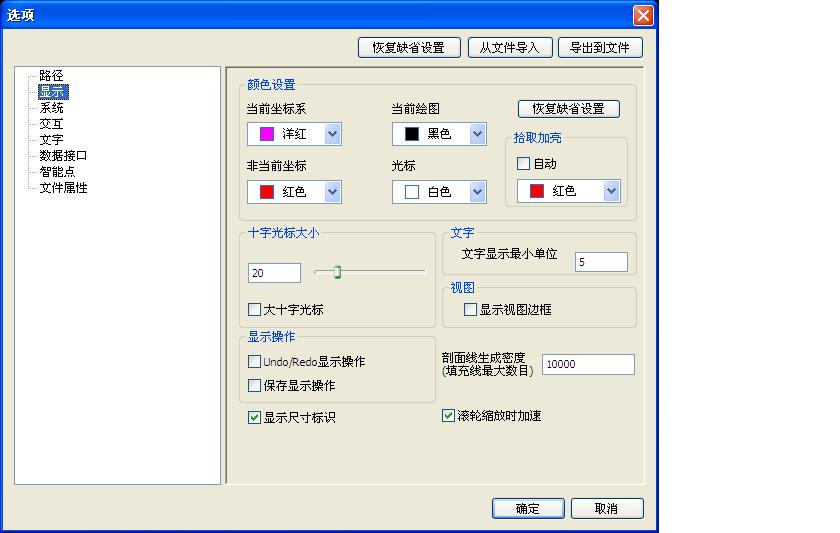Select 路径 in the options tree
Image resolution: width=840 pixels, height=533 pixels.
[51, 76]
